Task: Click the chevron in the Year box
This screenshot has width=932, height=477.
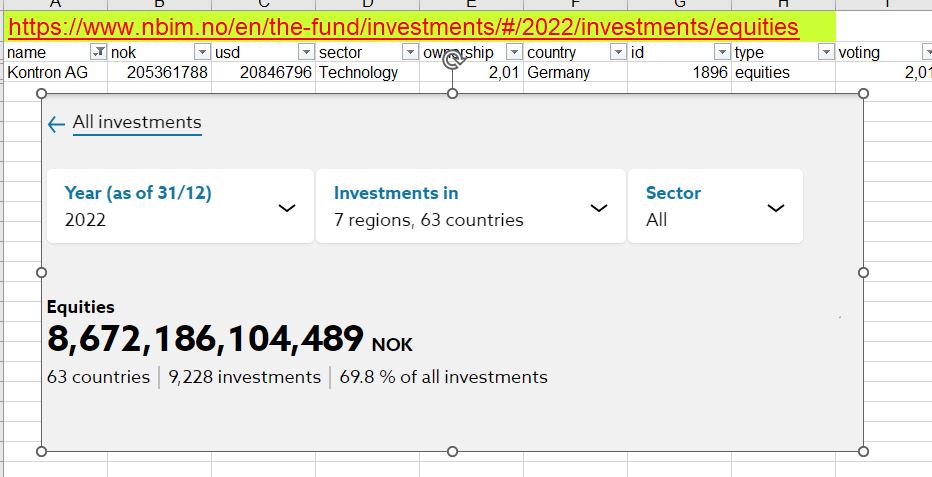Action: (x=287, y=208)
